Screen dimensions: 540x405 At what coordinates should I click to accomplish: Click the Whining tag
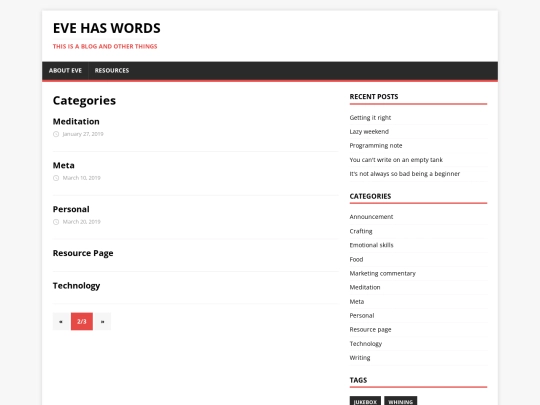pyautogui.click(x=401, y=402)
